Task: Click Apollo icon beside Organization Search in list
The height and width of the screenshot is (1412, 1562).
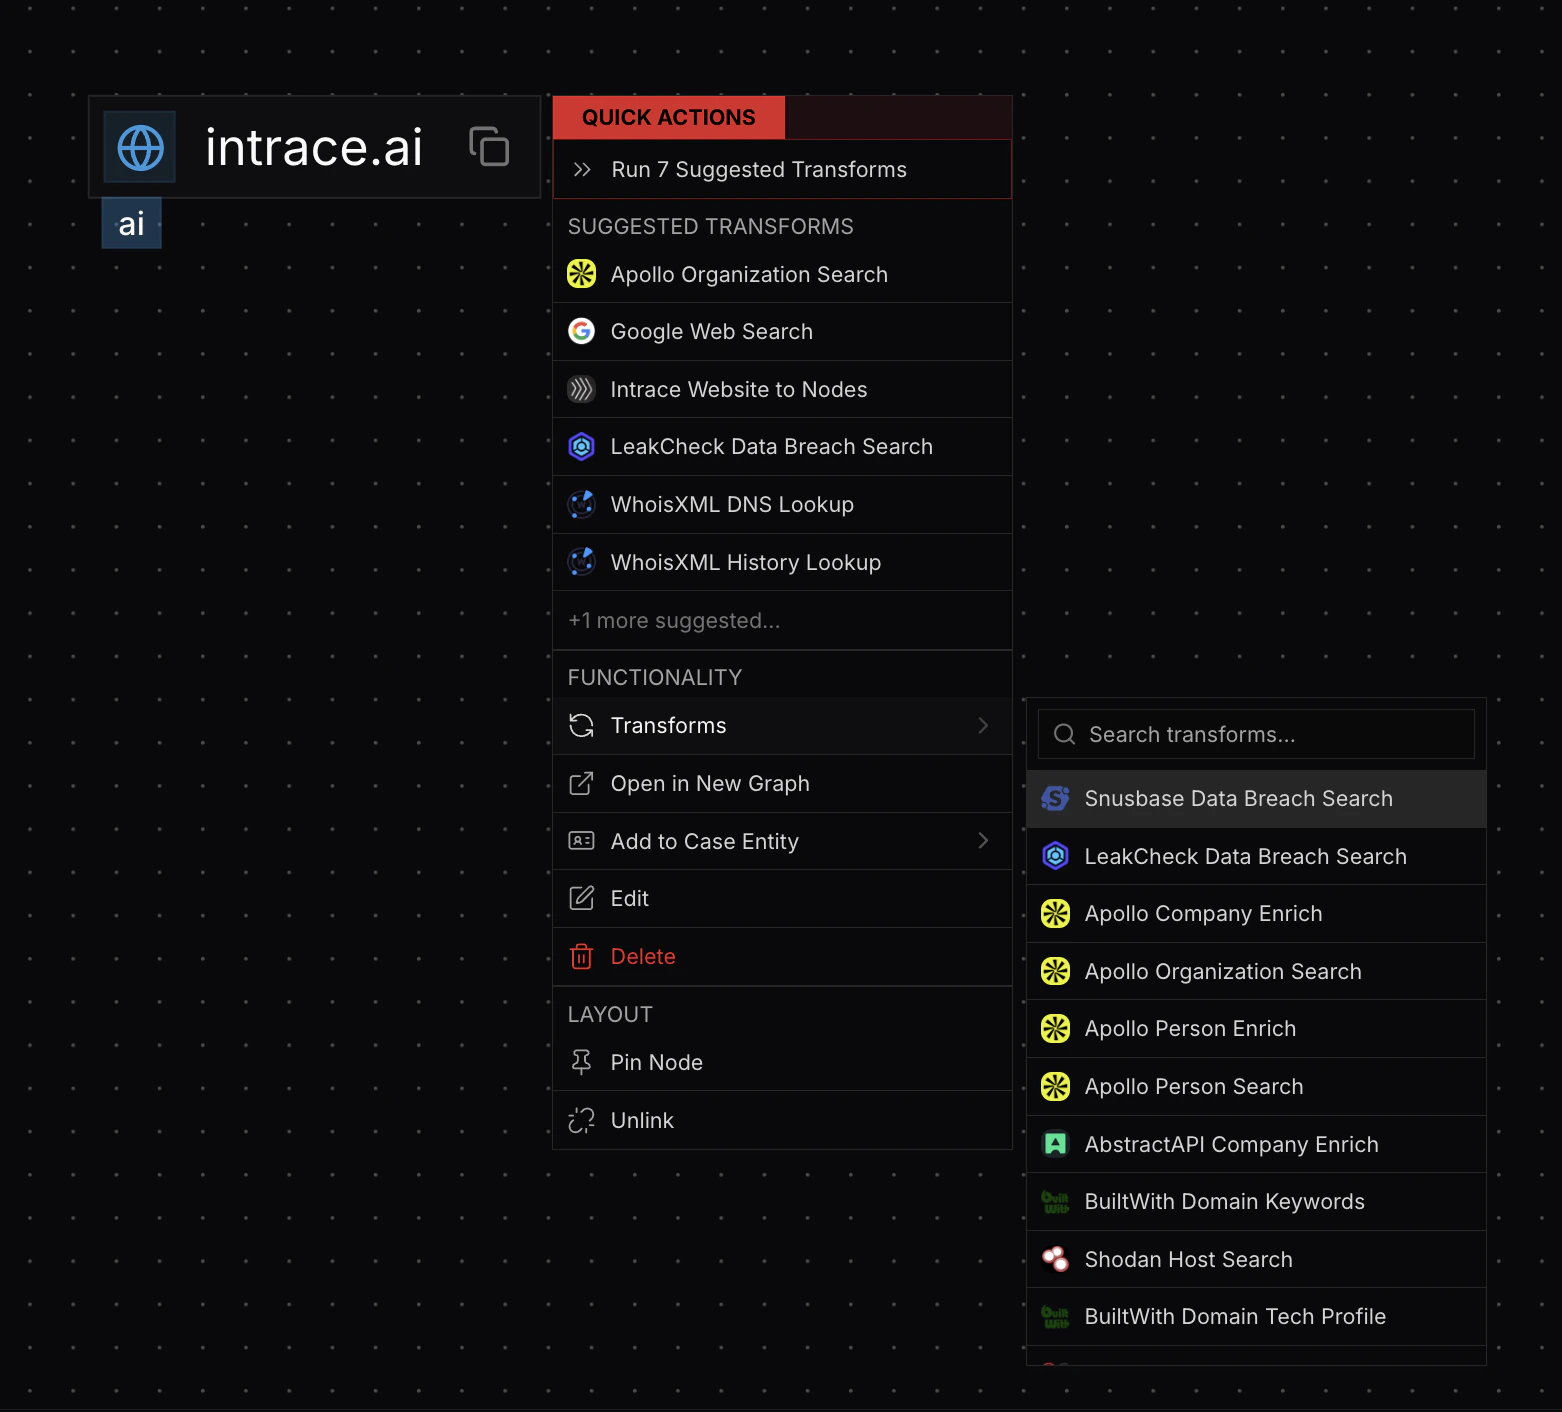Action: pyautogui.click(x=1056, y=971)
